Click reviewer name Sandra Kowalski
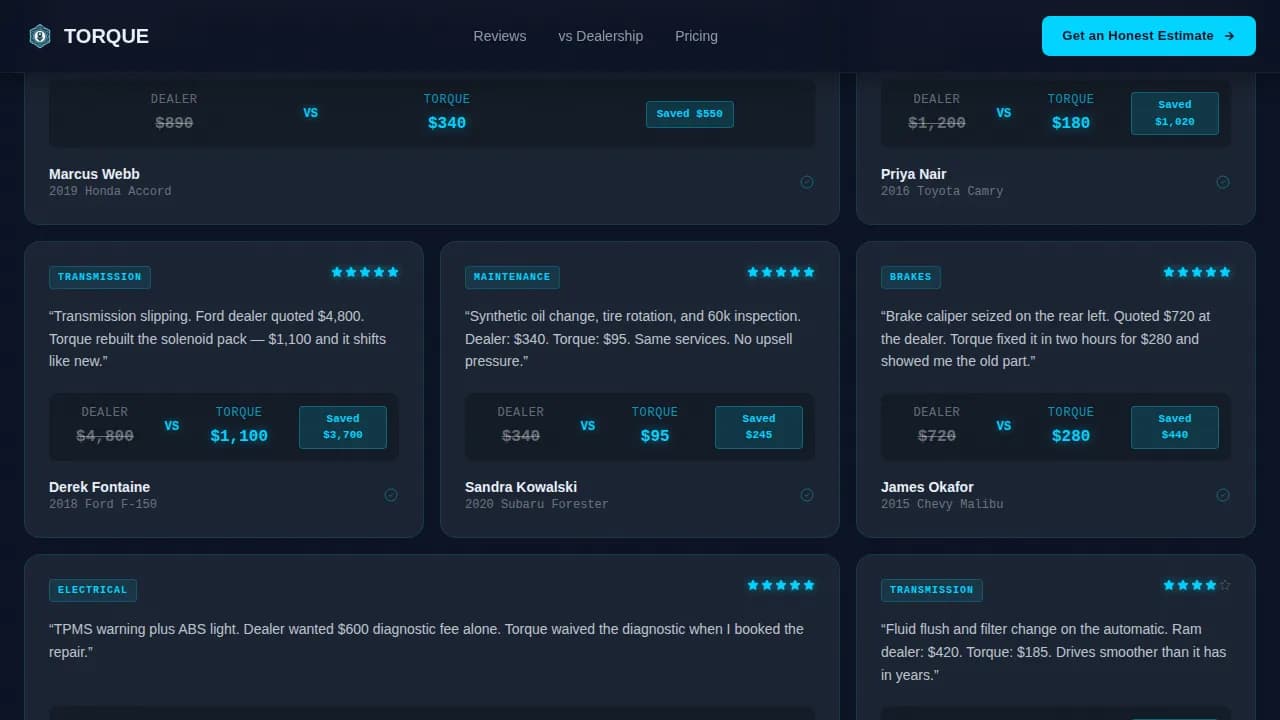The width and height of the screenshot is (1280, 720). (521, 487)
